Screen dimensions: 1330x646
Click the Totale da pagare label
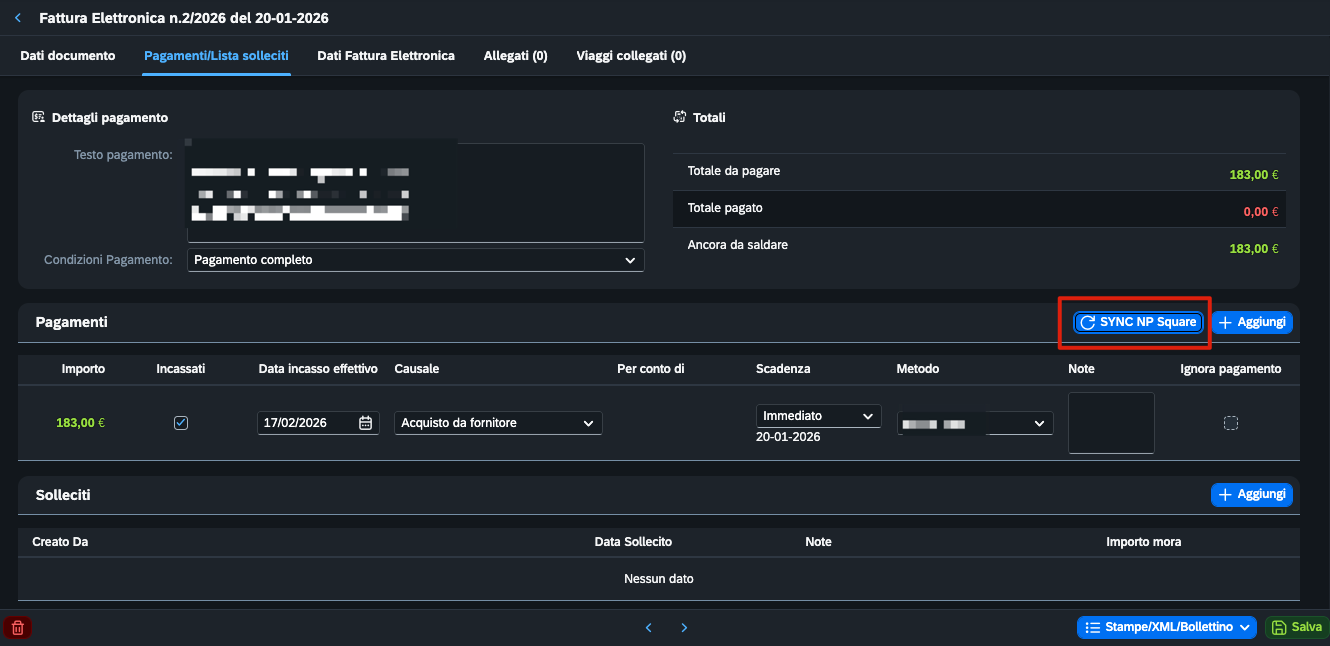click(734, 171)
